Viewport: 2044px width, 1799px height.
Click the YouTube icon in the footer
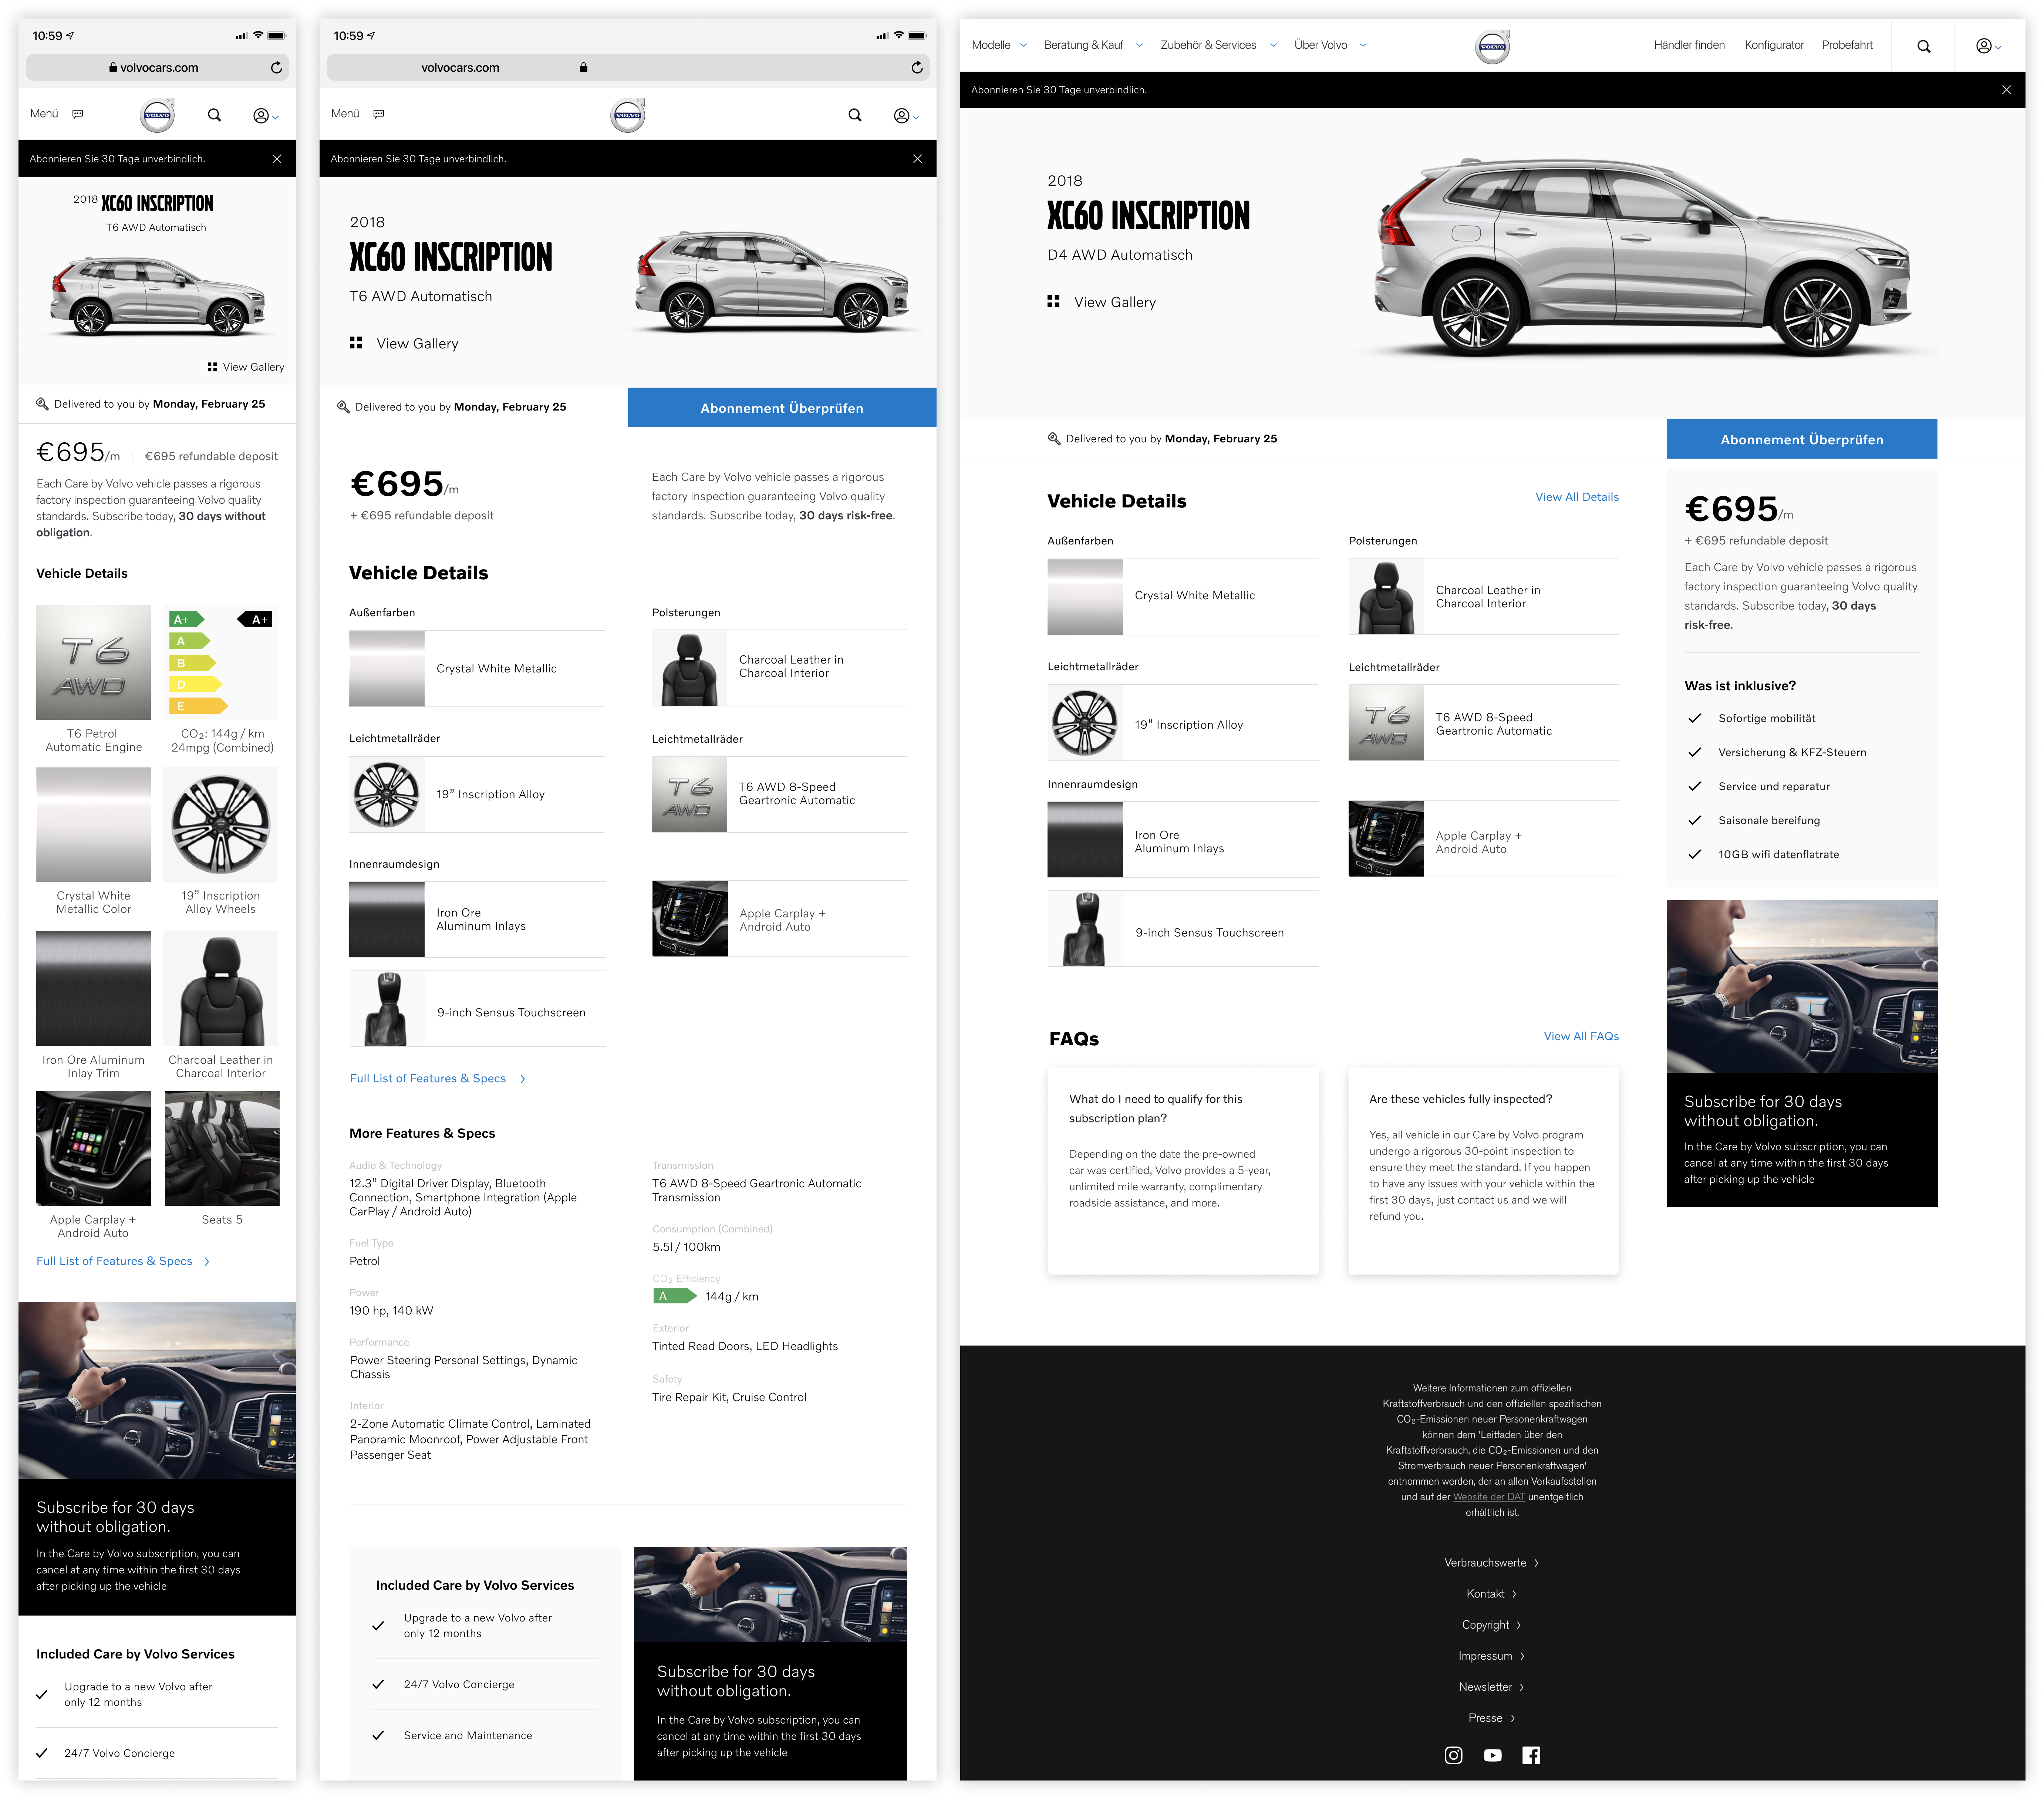pos(1492,1755)
